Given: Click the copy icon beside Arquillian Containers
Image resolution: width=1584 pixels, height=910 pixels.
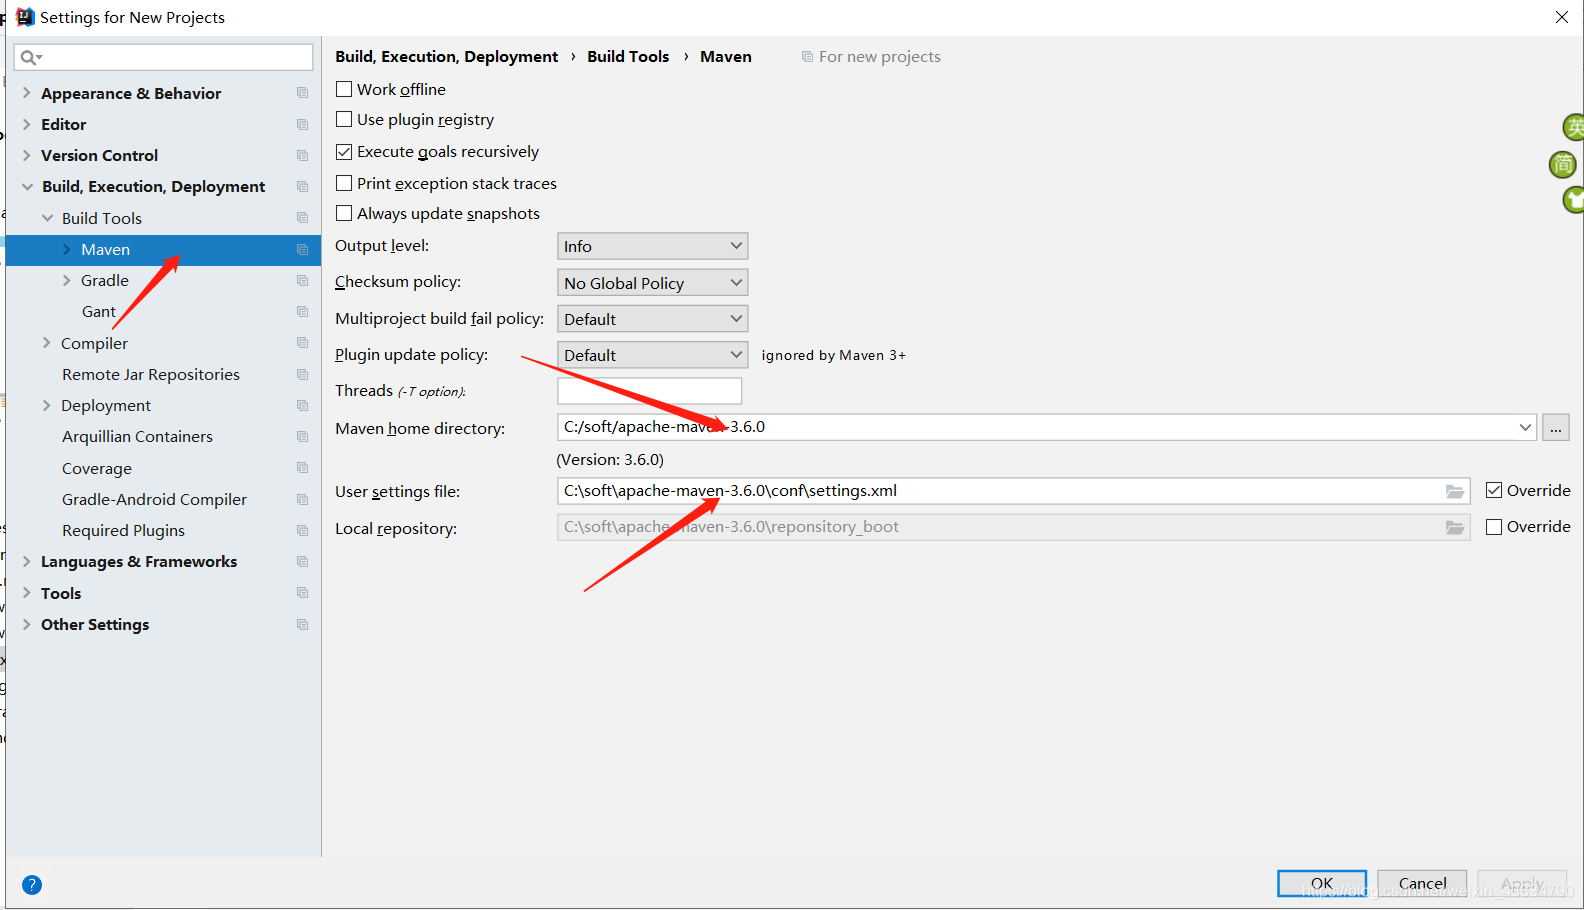Looking at the screenshot, I should point(302,436).
